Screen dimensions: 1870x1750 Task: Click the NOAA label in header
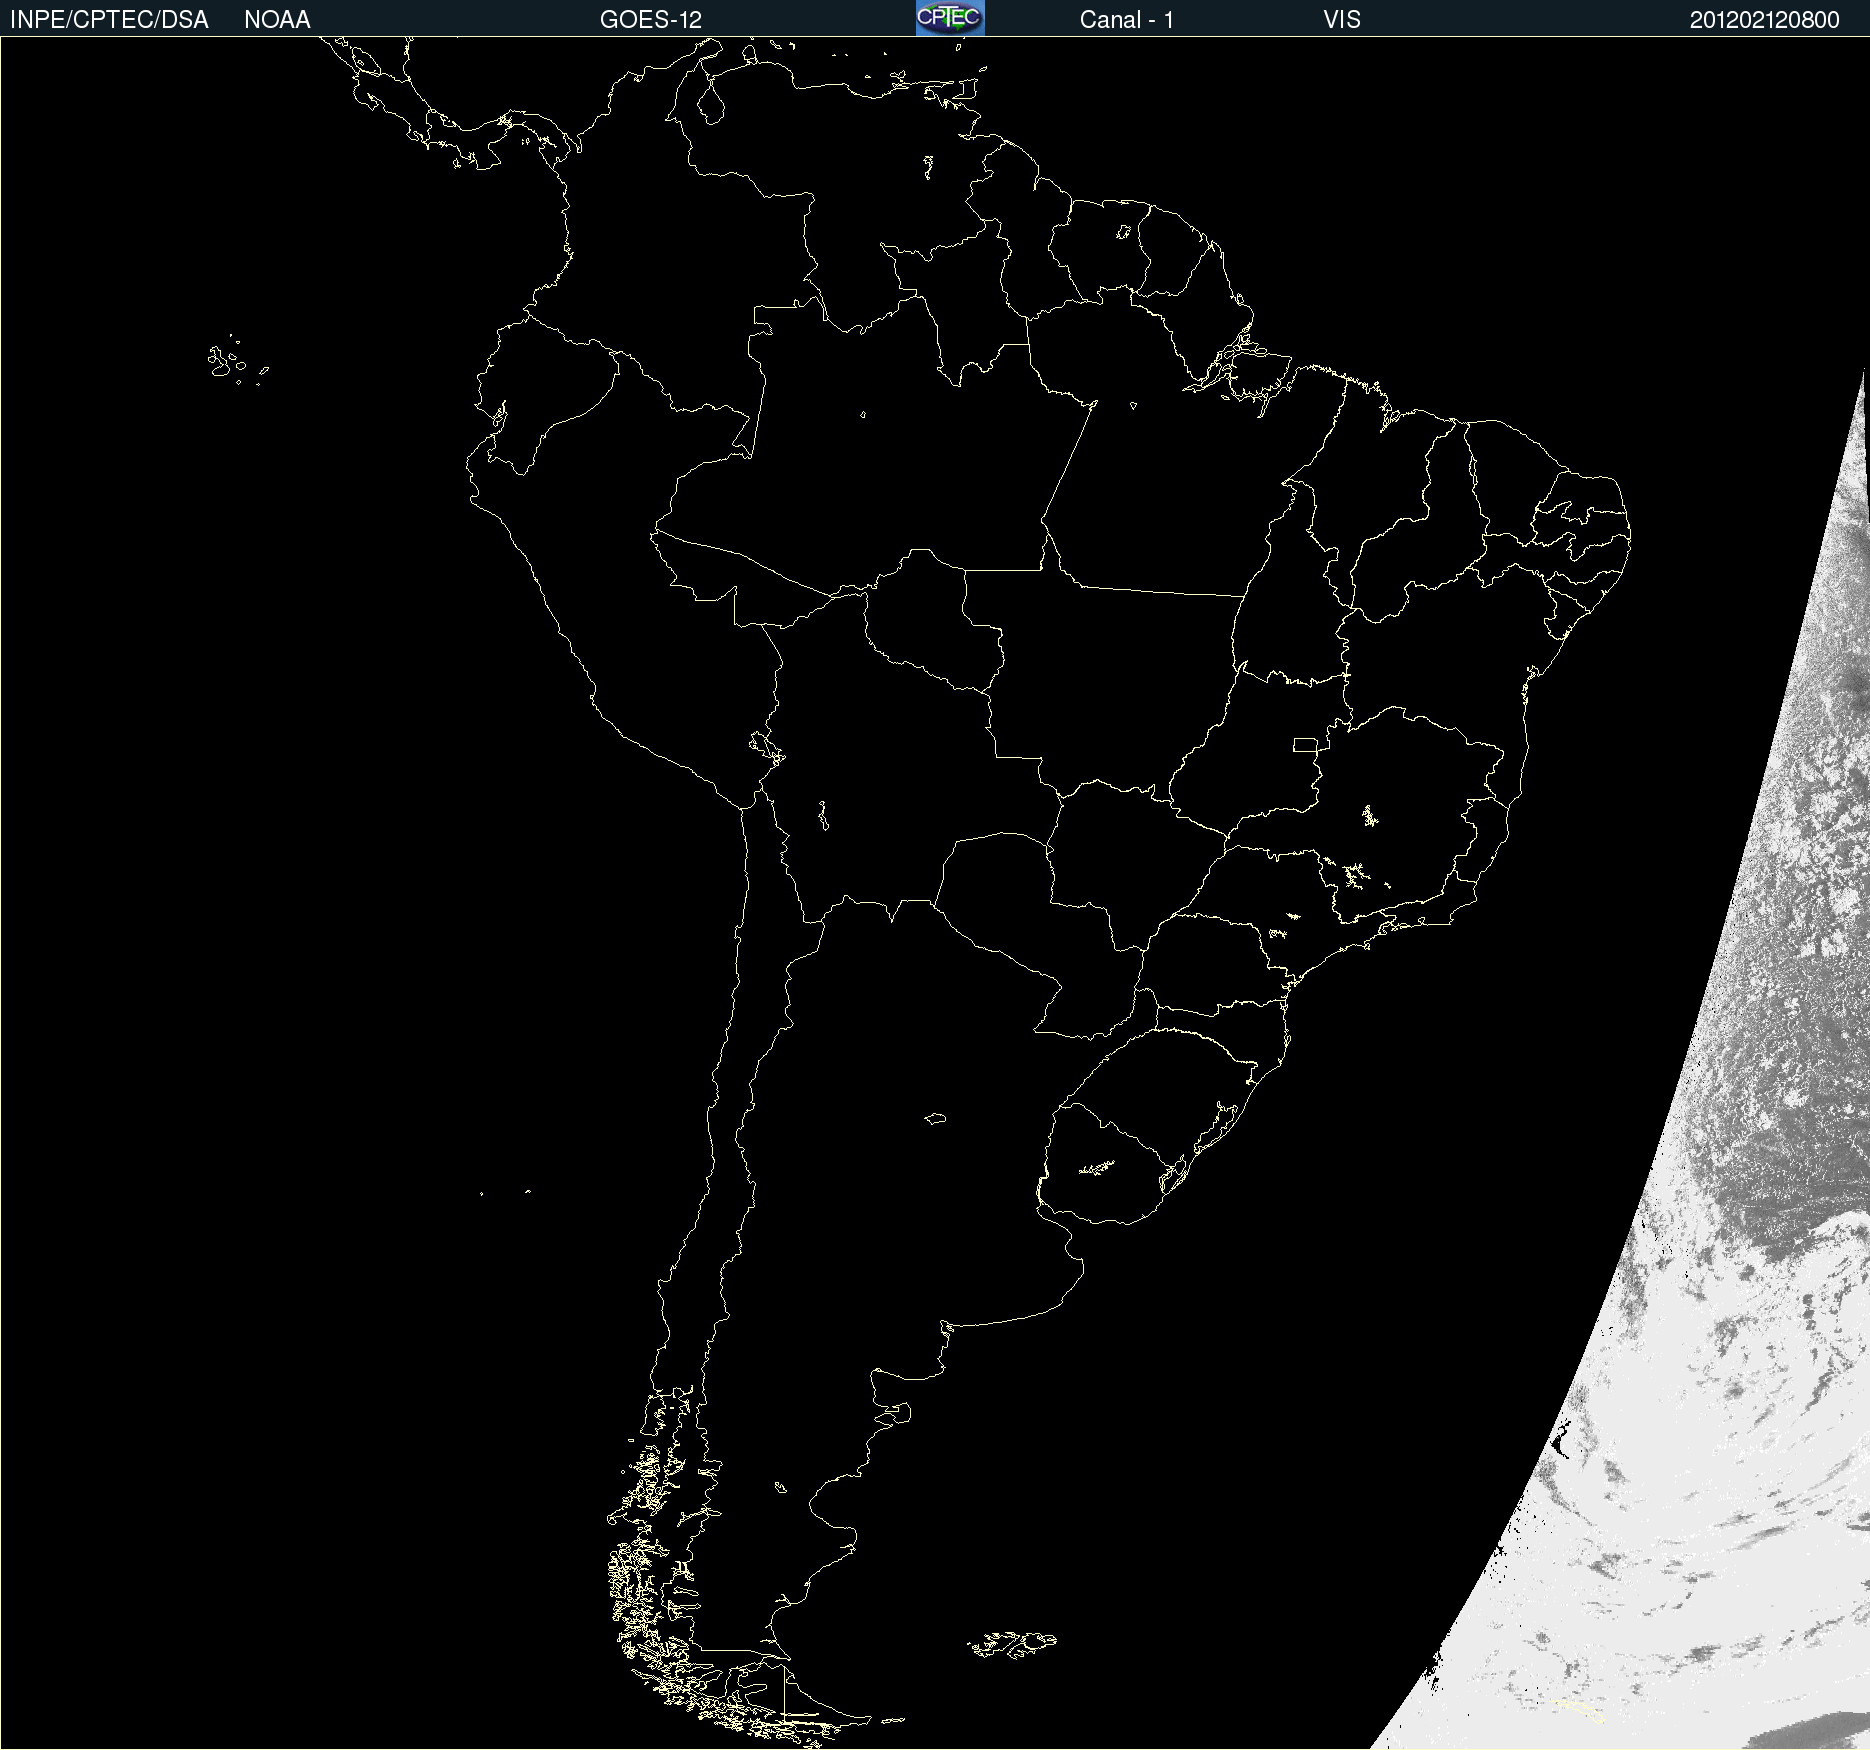(x=277, y=20)
